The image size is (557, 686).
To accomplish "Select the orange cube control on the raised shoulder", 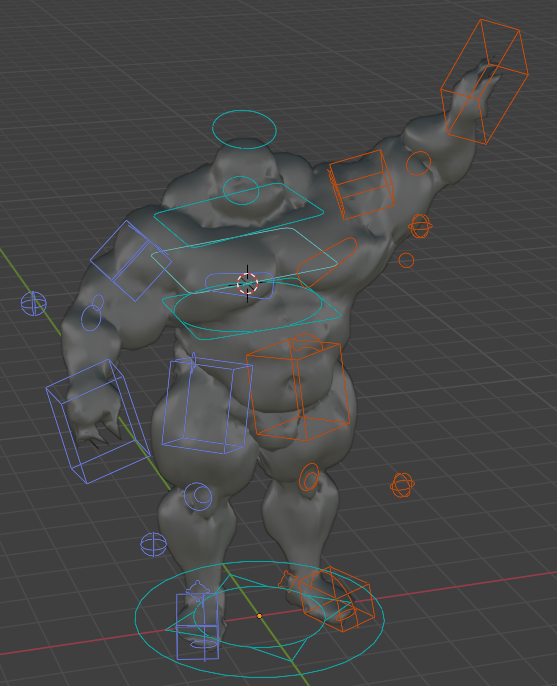I will tap(361, 184).
